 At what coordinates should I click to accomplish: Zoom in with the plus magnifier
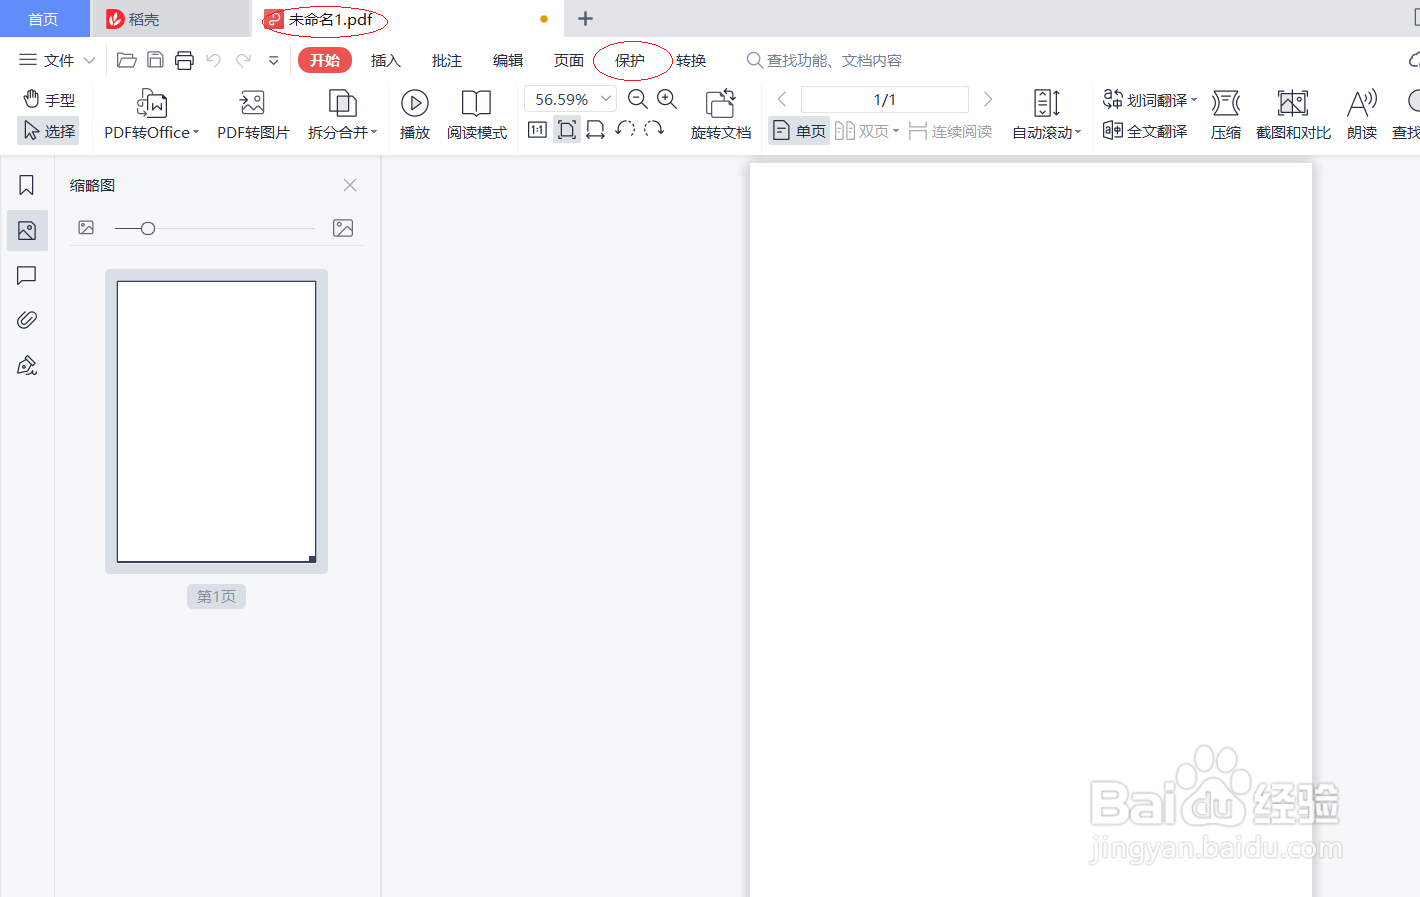[667, 99]
